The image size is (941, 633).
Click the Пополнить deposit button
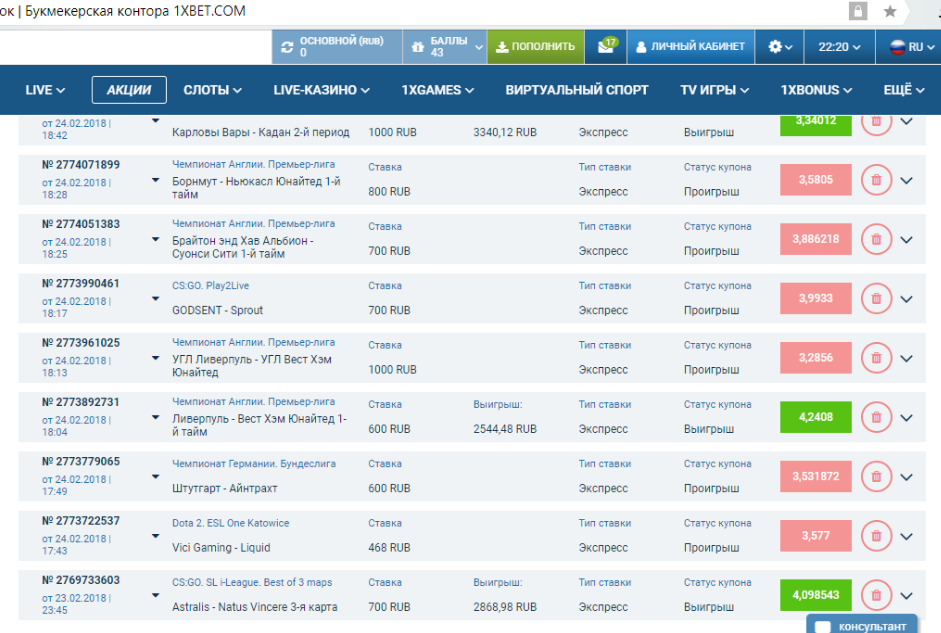pos(536,46)
